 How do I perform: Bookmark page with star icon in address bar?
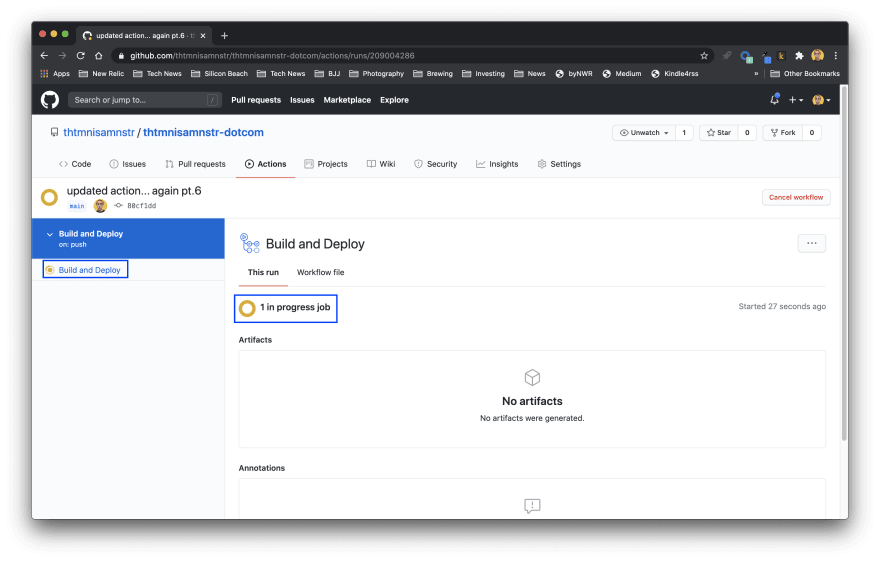[704, 56]
